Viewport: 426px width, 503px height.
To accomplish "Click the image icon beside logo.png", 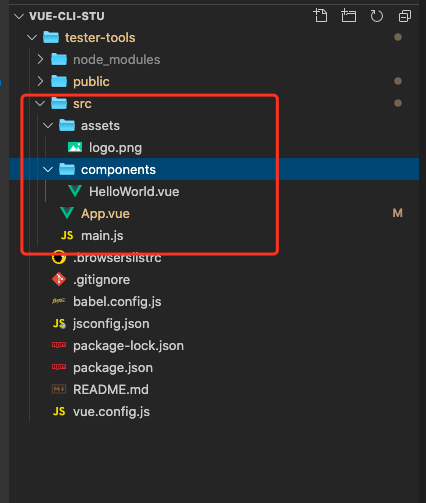I will pyautogui.click(x=75, y=147).
